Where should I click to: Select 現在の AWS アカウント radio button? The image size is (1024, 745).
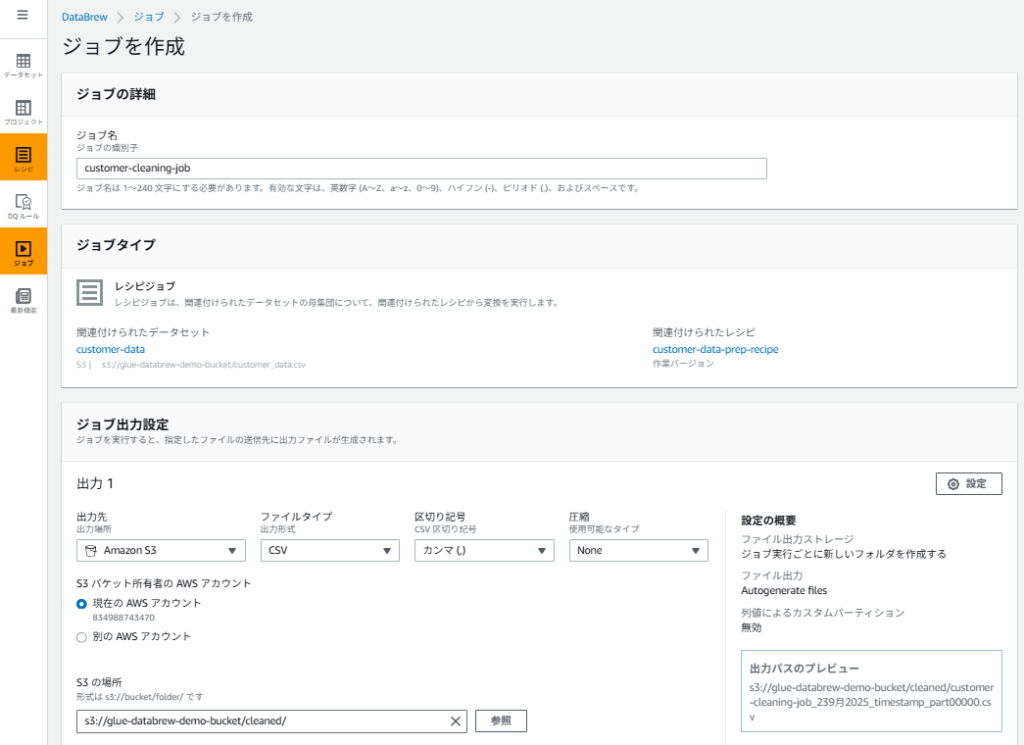(x=82, y=604)
